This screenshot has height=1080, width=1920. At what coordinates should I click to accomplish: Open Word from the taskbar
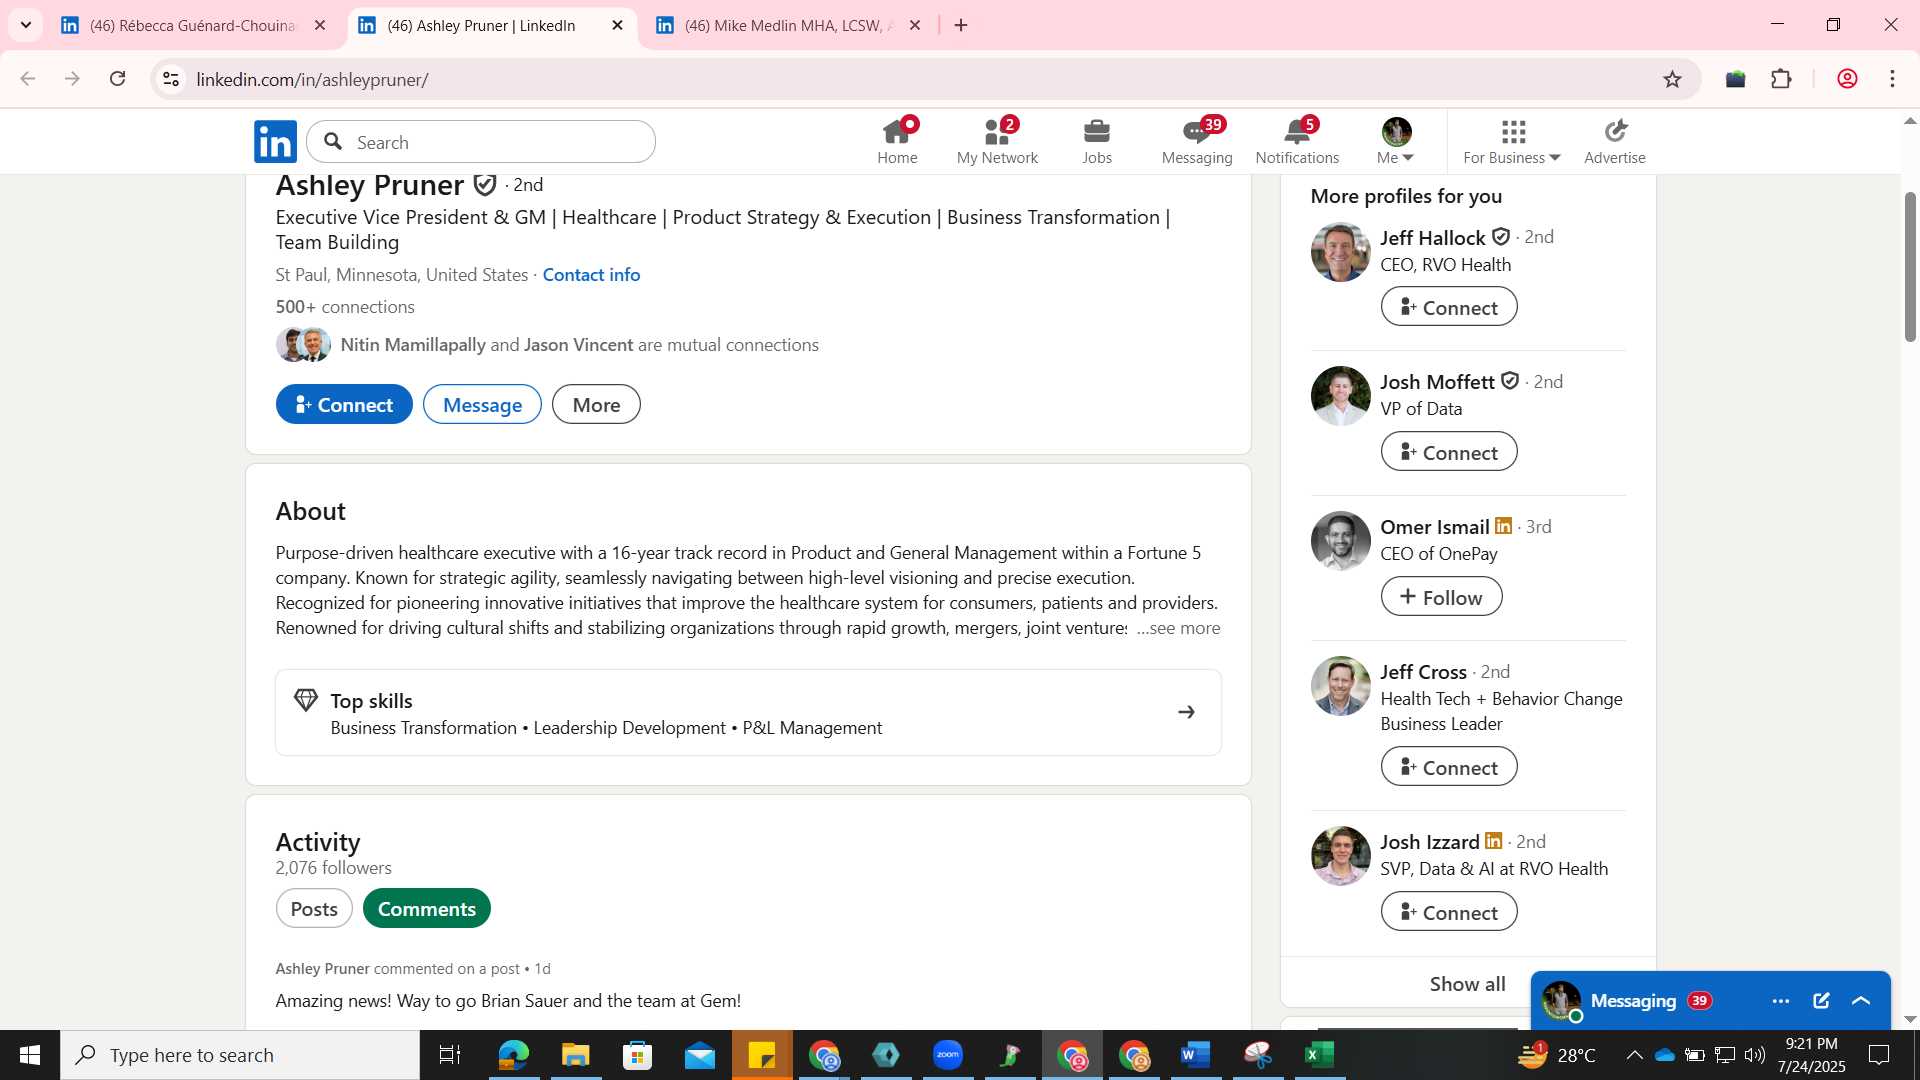pos(1196,1055)
